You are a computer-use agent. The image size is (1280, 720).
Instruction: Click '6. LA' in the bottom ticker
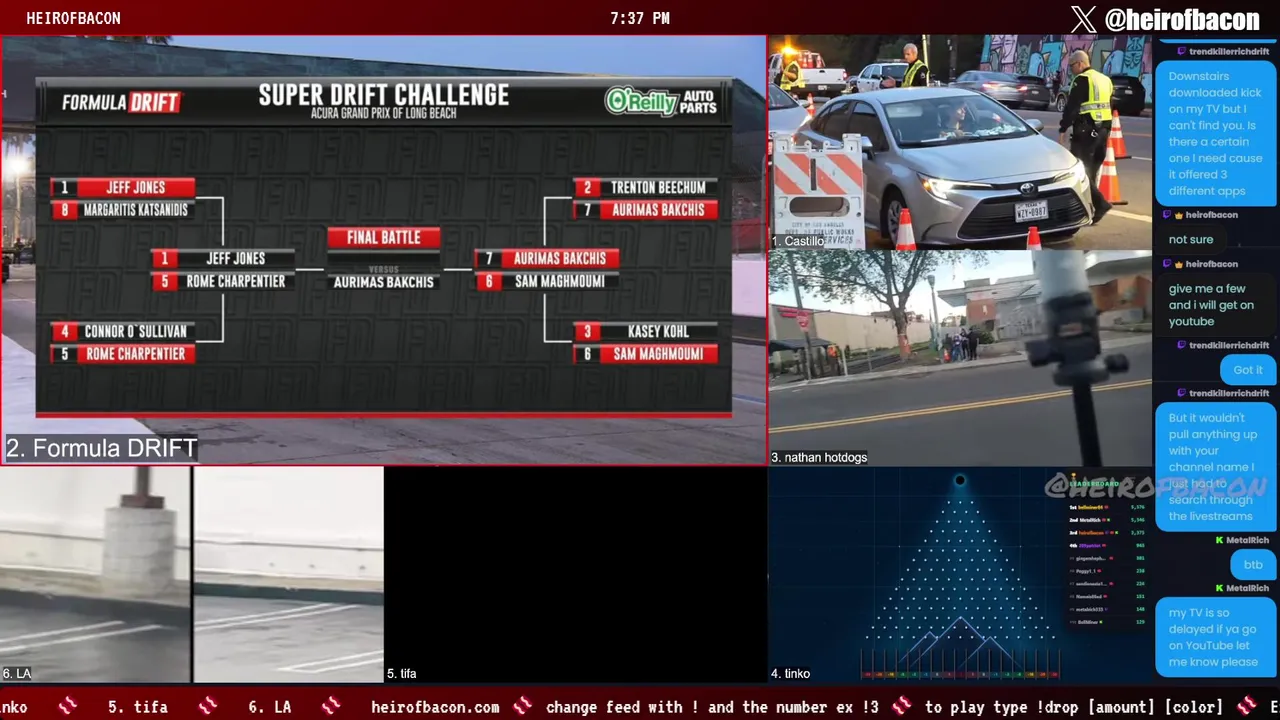pos(270,707)
